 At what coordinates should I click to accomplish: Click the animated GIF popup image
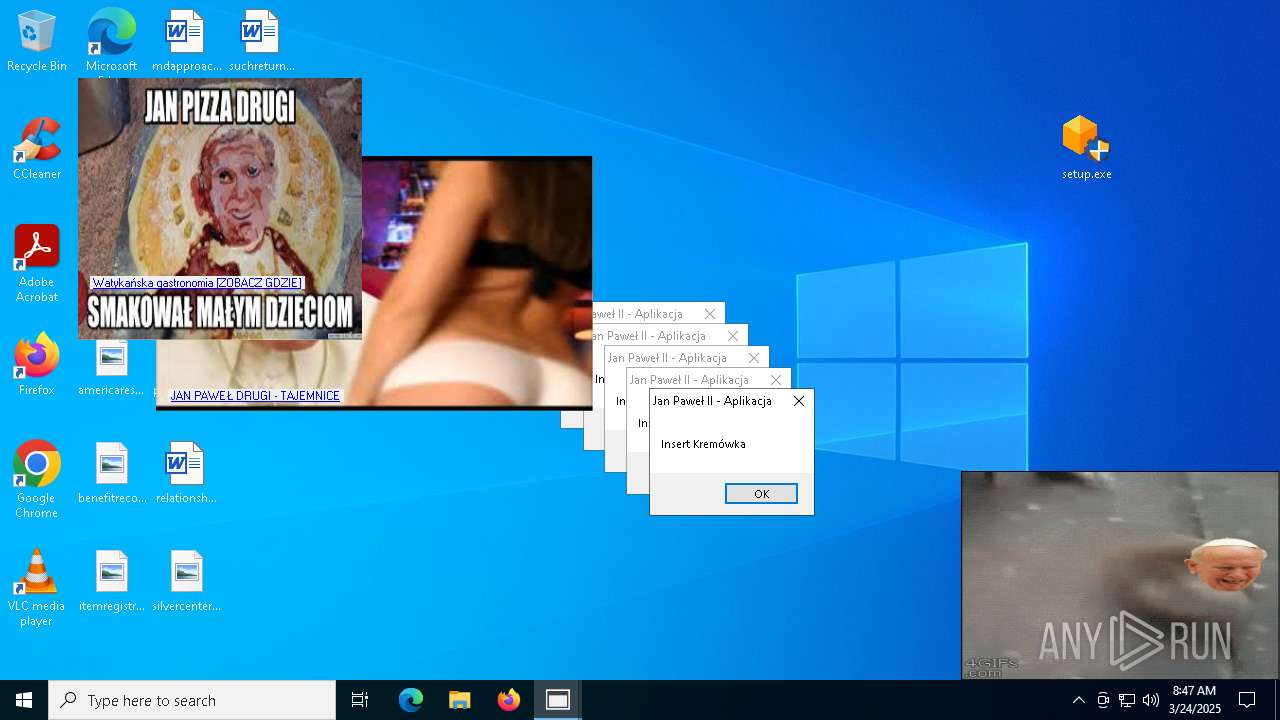tap(1120, 575)
